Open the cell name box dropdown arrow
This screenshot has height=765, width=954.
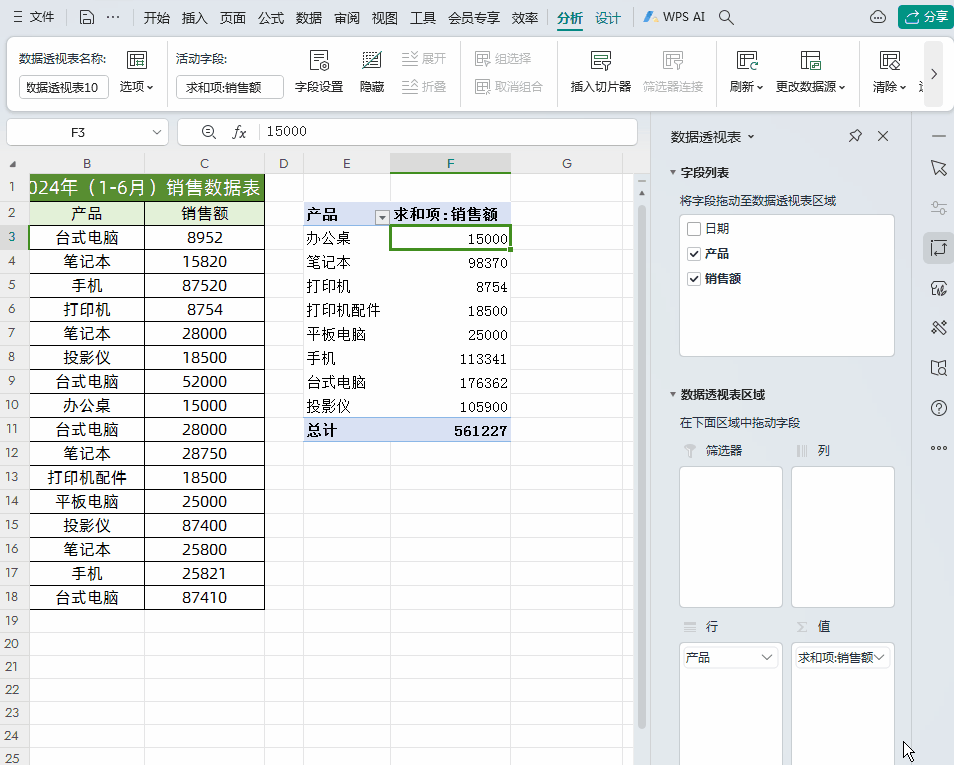tap(156, 132)
